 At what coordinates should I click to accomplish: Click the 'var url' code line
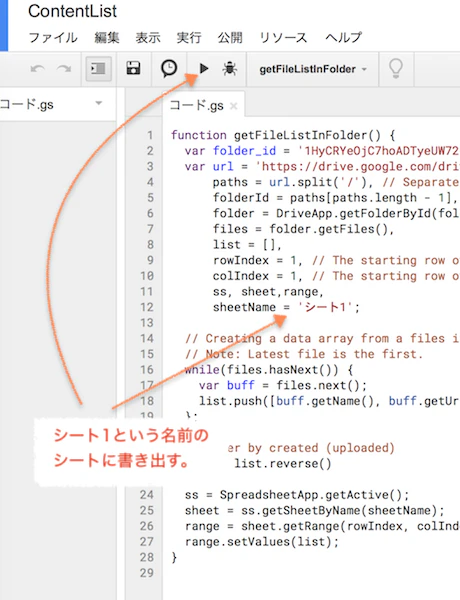click(x=321, y=166)
